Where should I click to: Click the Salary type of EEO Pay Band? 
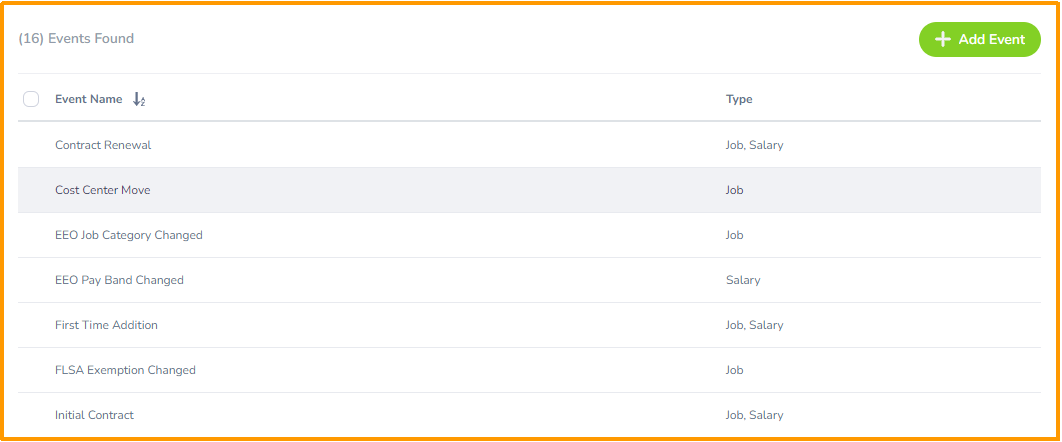pyautogui.click(x=743, y=280)
